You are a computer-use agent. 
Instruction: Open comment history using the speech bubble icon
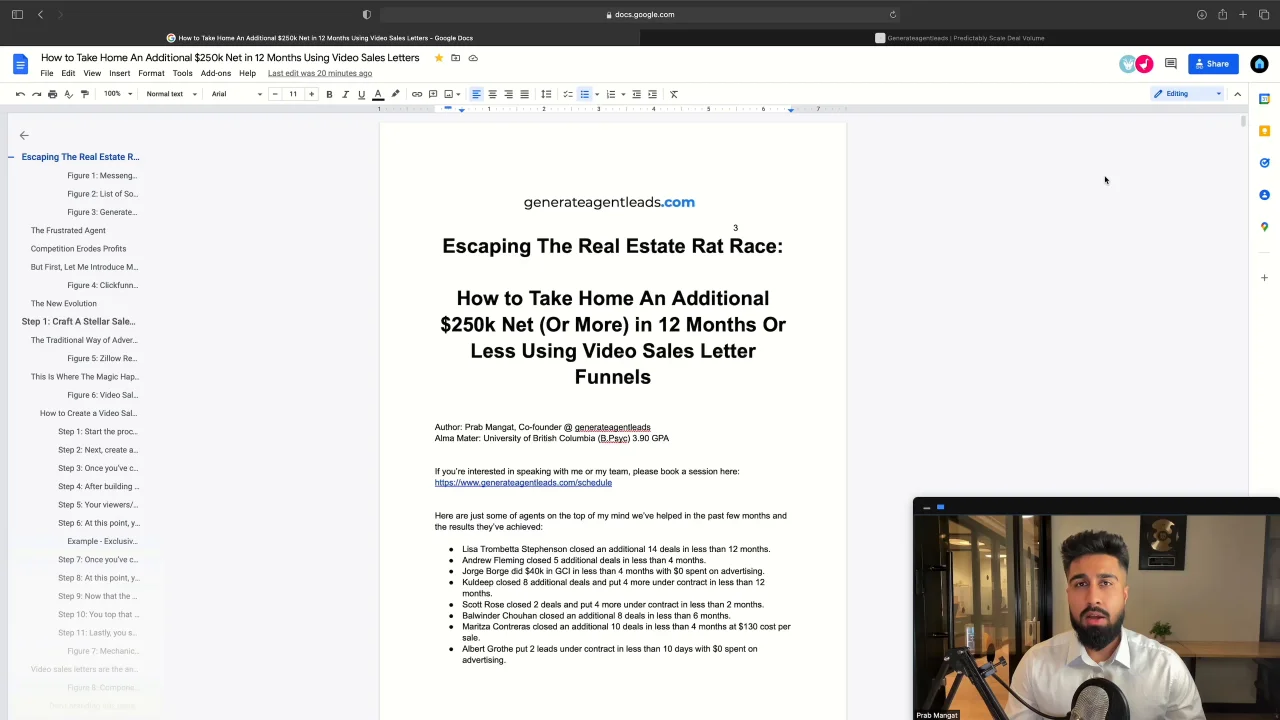point(1170,64)
